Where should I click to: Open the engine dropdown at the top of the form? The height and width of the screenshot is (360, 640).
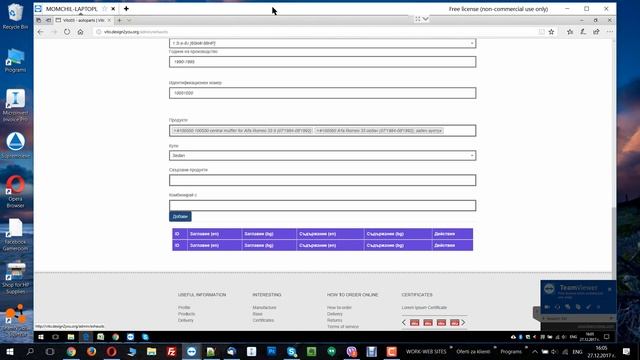pyautogui.click(x=322, y=43)
